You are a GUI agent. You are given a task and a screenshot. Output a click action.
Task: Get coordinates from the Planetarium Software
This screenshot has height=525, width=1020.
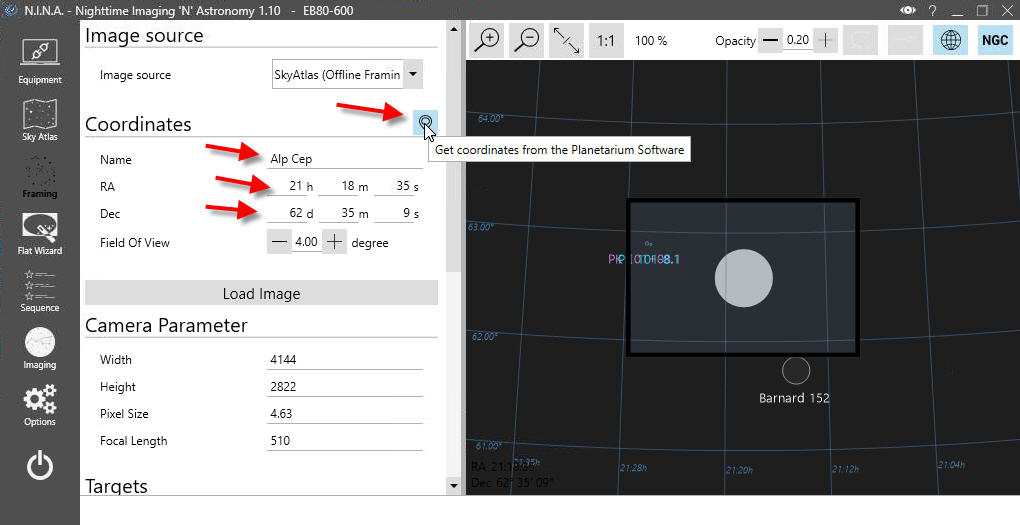[x=426, y=123]
